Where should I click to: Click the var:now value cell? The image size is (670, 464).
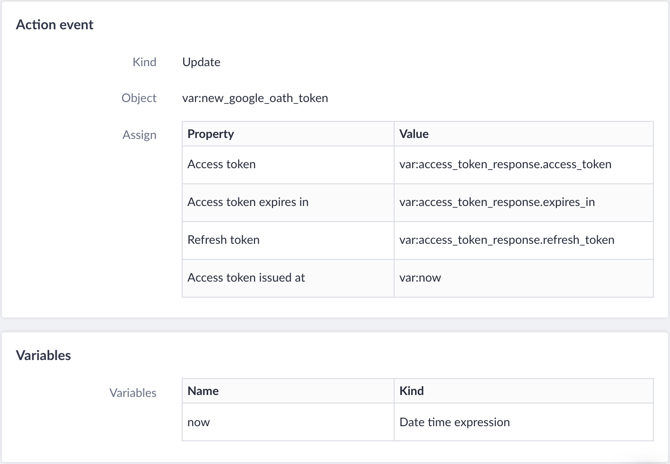pos(523,278)
